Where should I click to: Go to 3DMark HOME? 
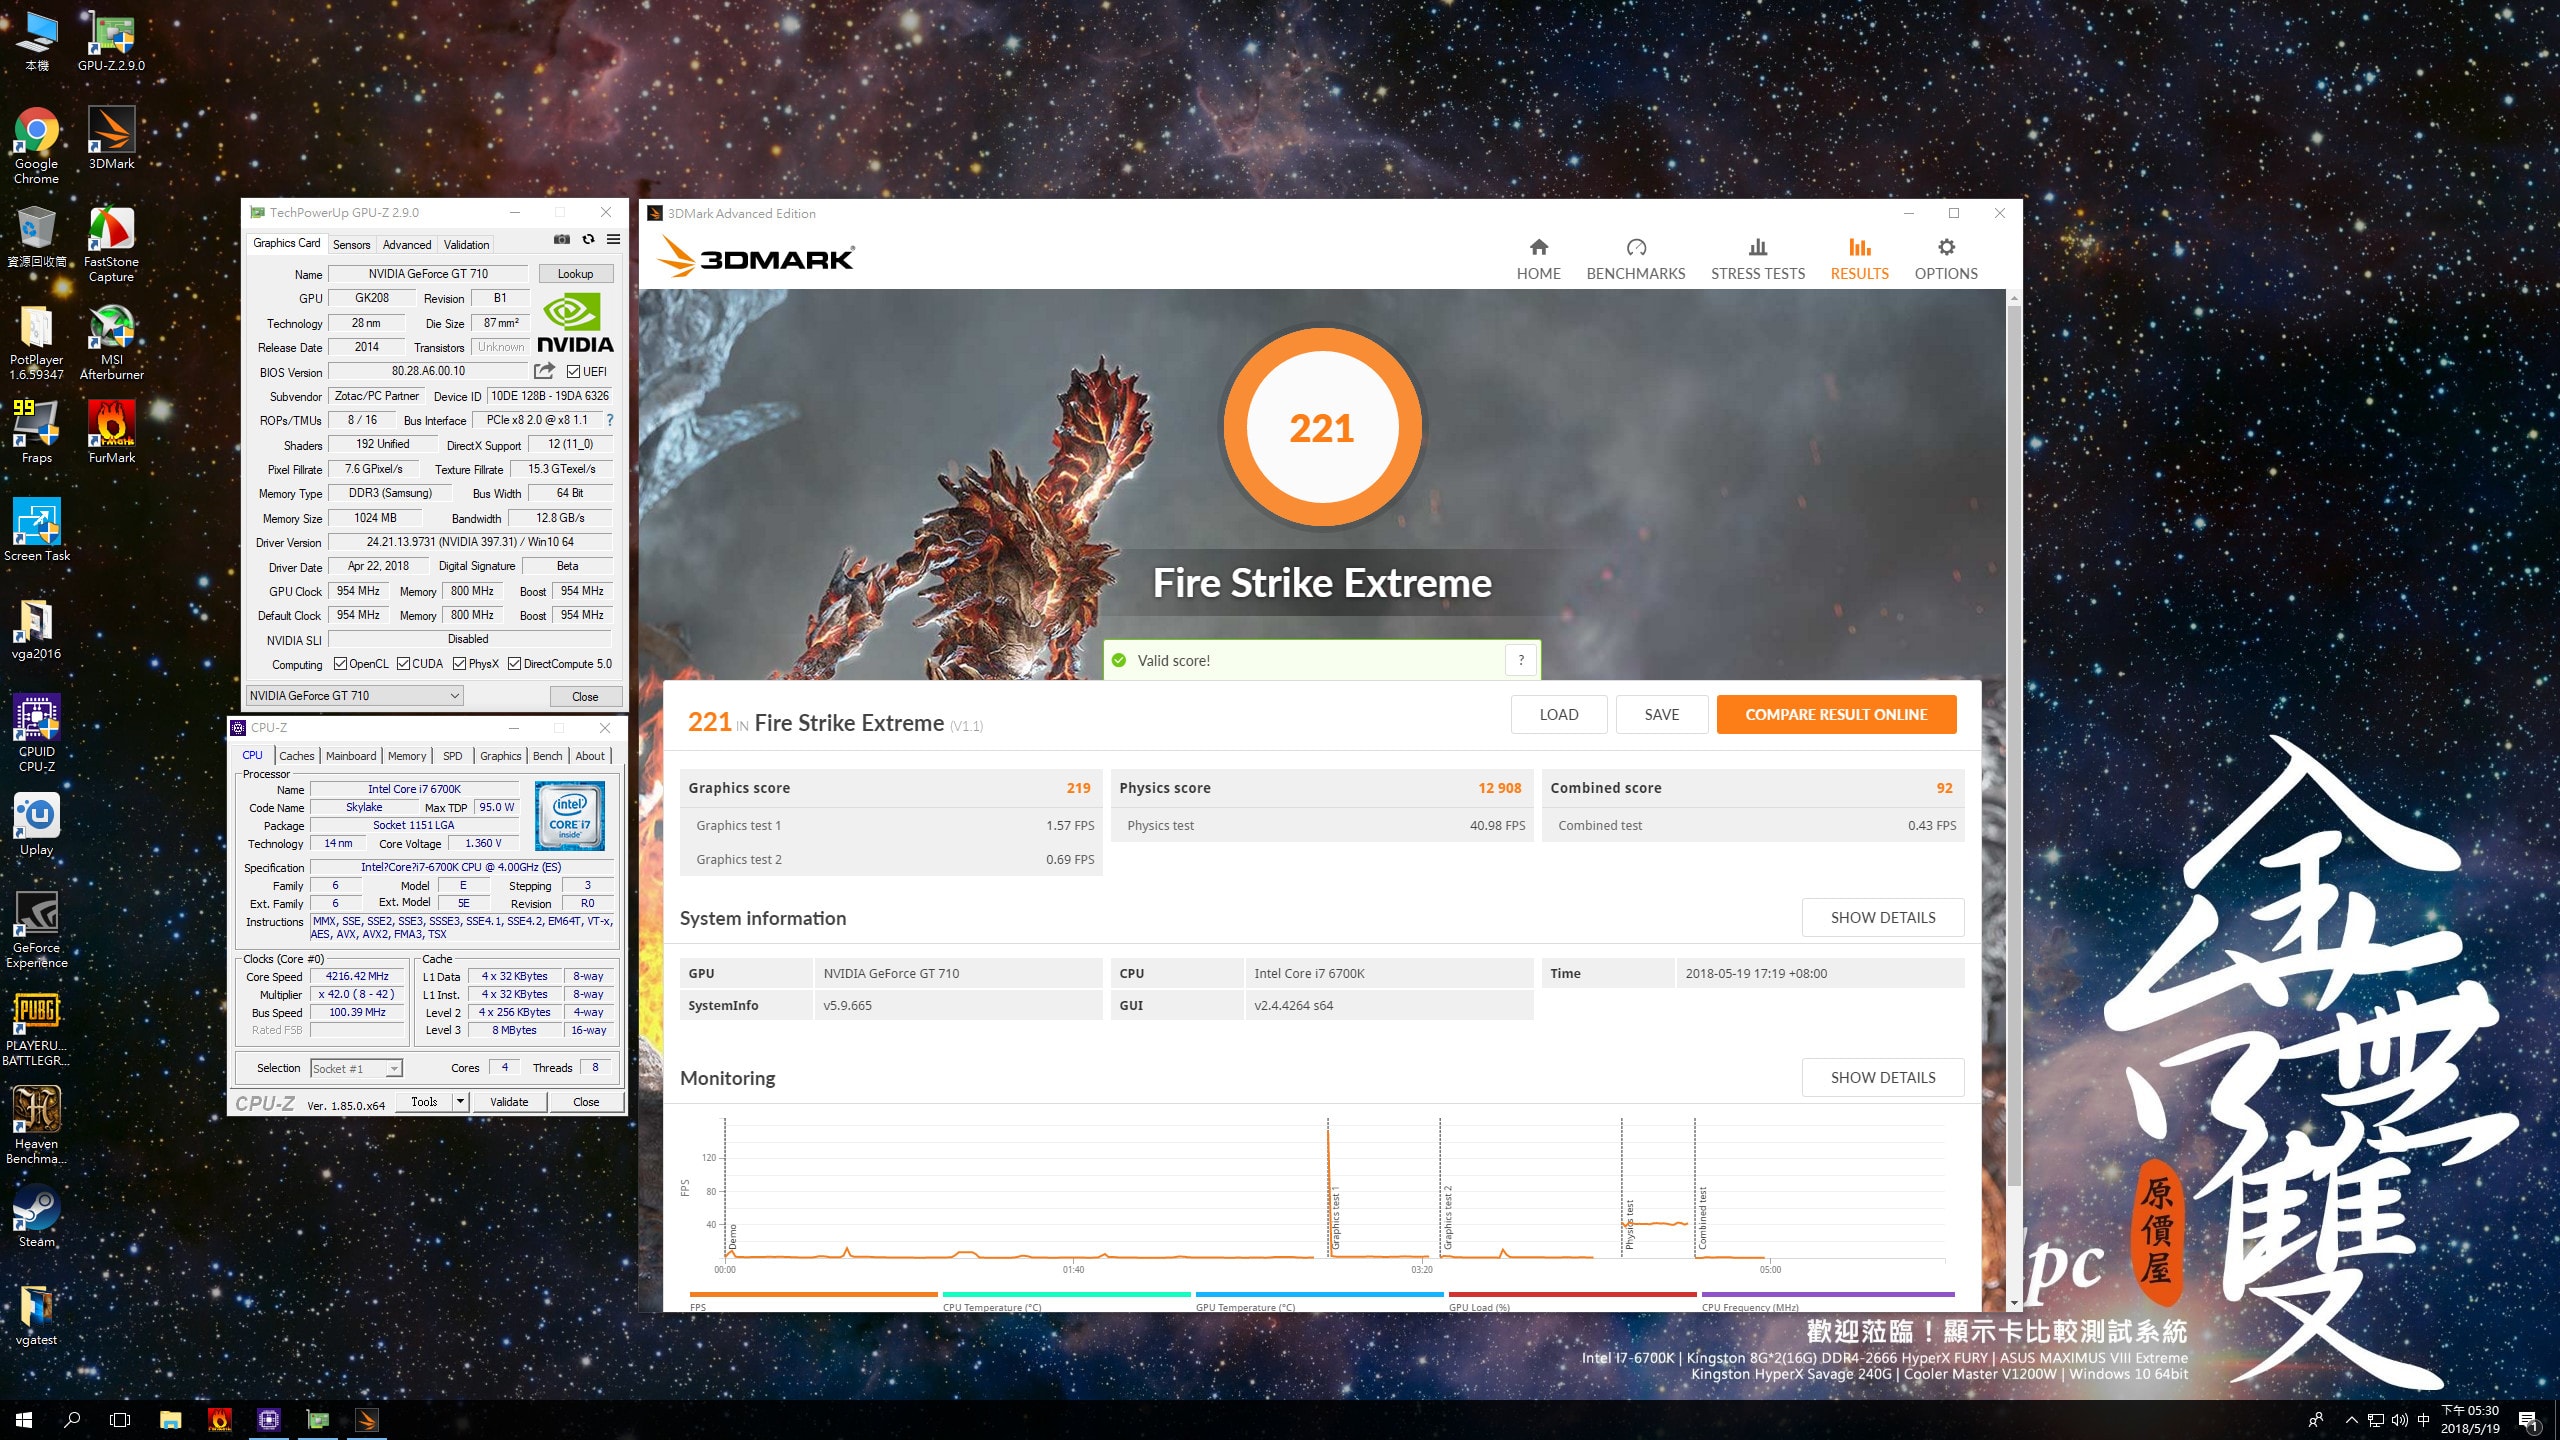[x=1538, y=259]
